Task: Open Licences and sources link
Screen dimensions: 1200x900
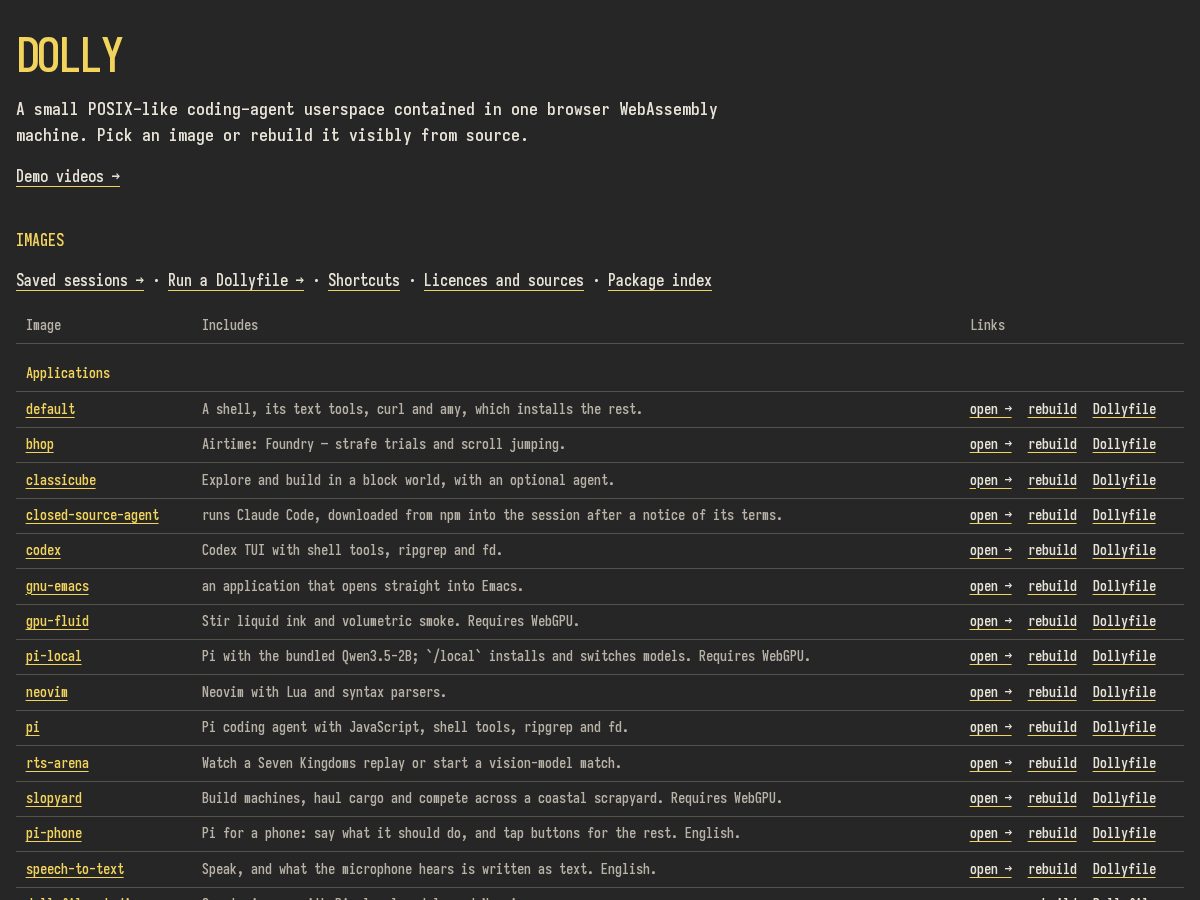Action: click(504, 280)
